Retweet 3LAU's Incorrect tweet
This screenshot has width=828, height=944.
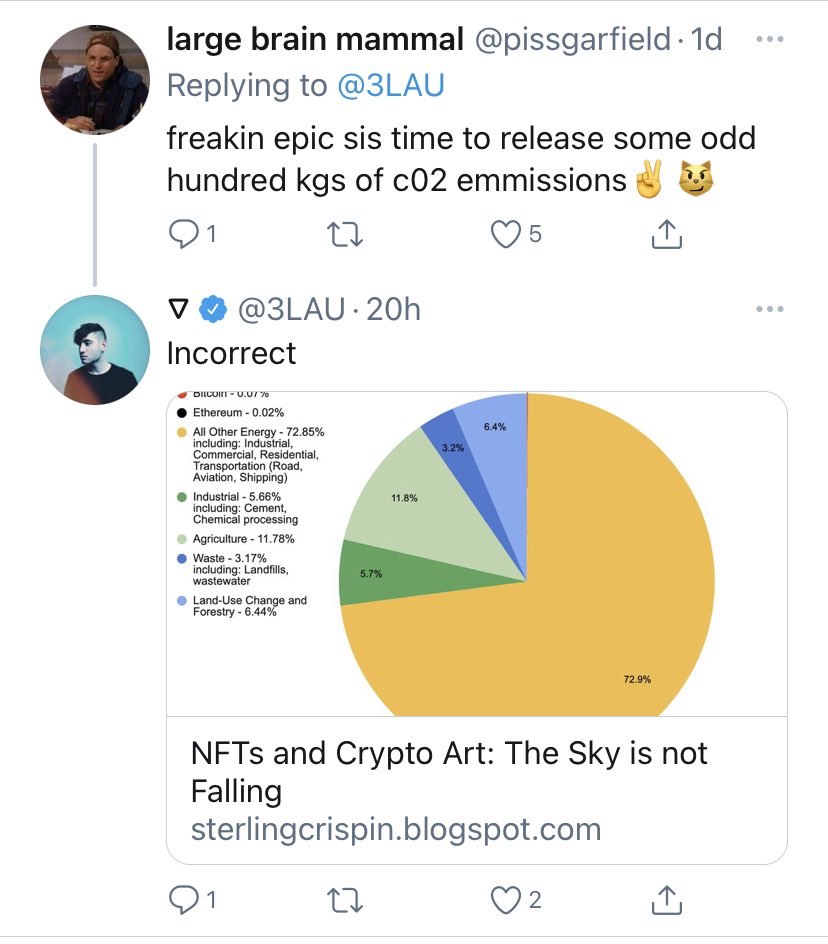click(x=345, y=900)
